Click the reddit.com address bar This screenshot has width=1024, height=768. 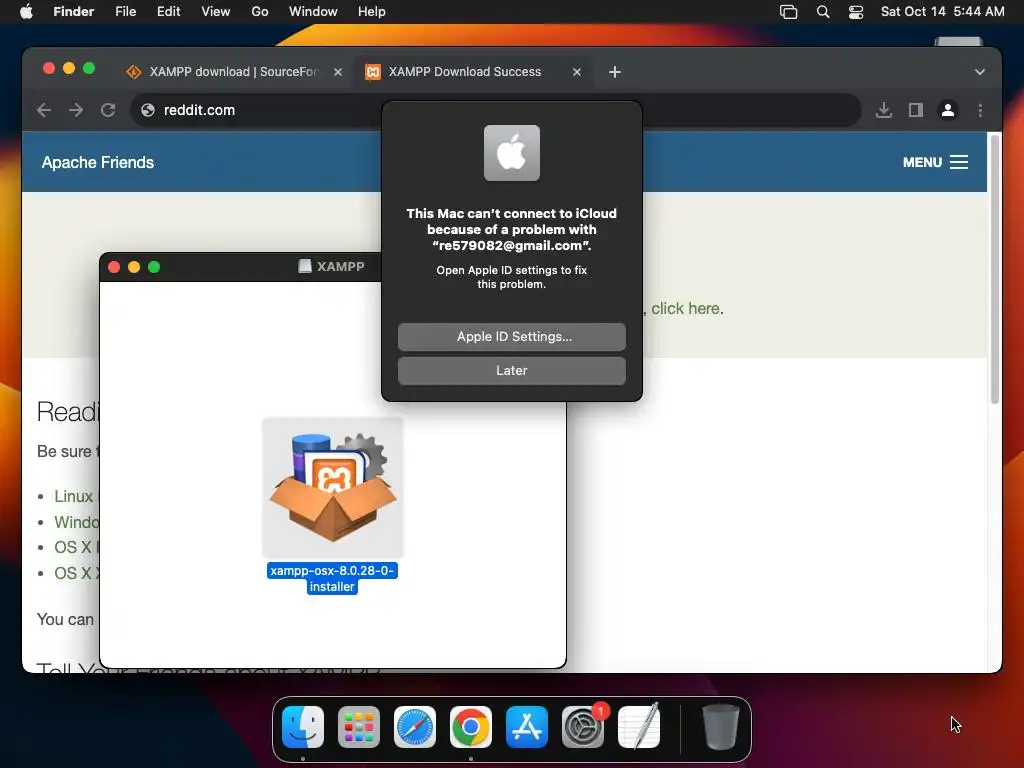[x=496, y=110]
